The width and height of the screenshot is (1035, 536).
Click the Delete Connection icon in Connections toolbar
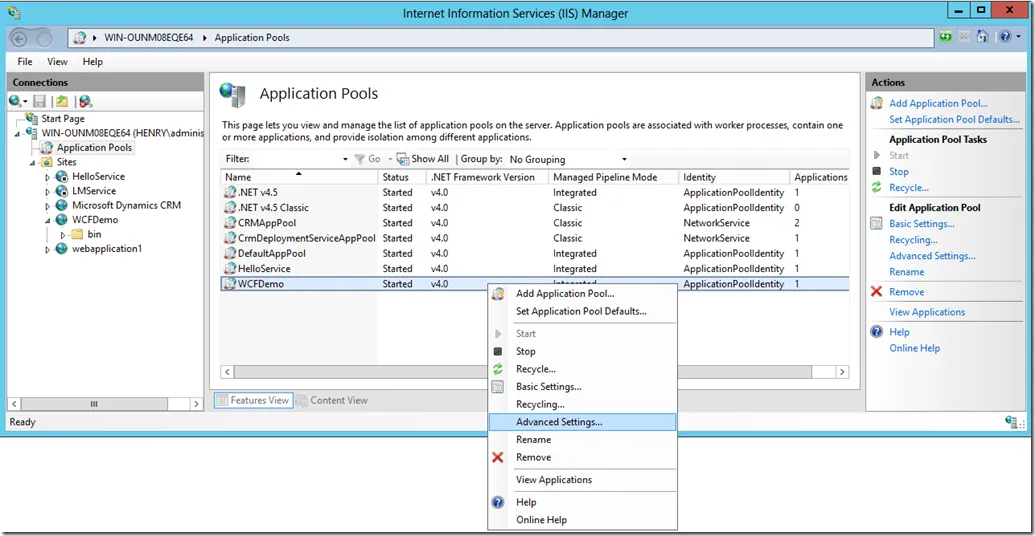(85, 101)
